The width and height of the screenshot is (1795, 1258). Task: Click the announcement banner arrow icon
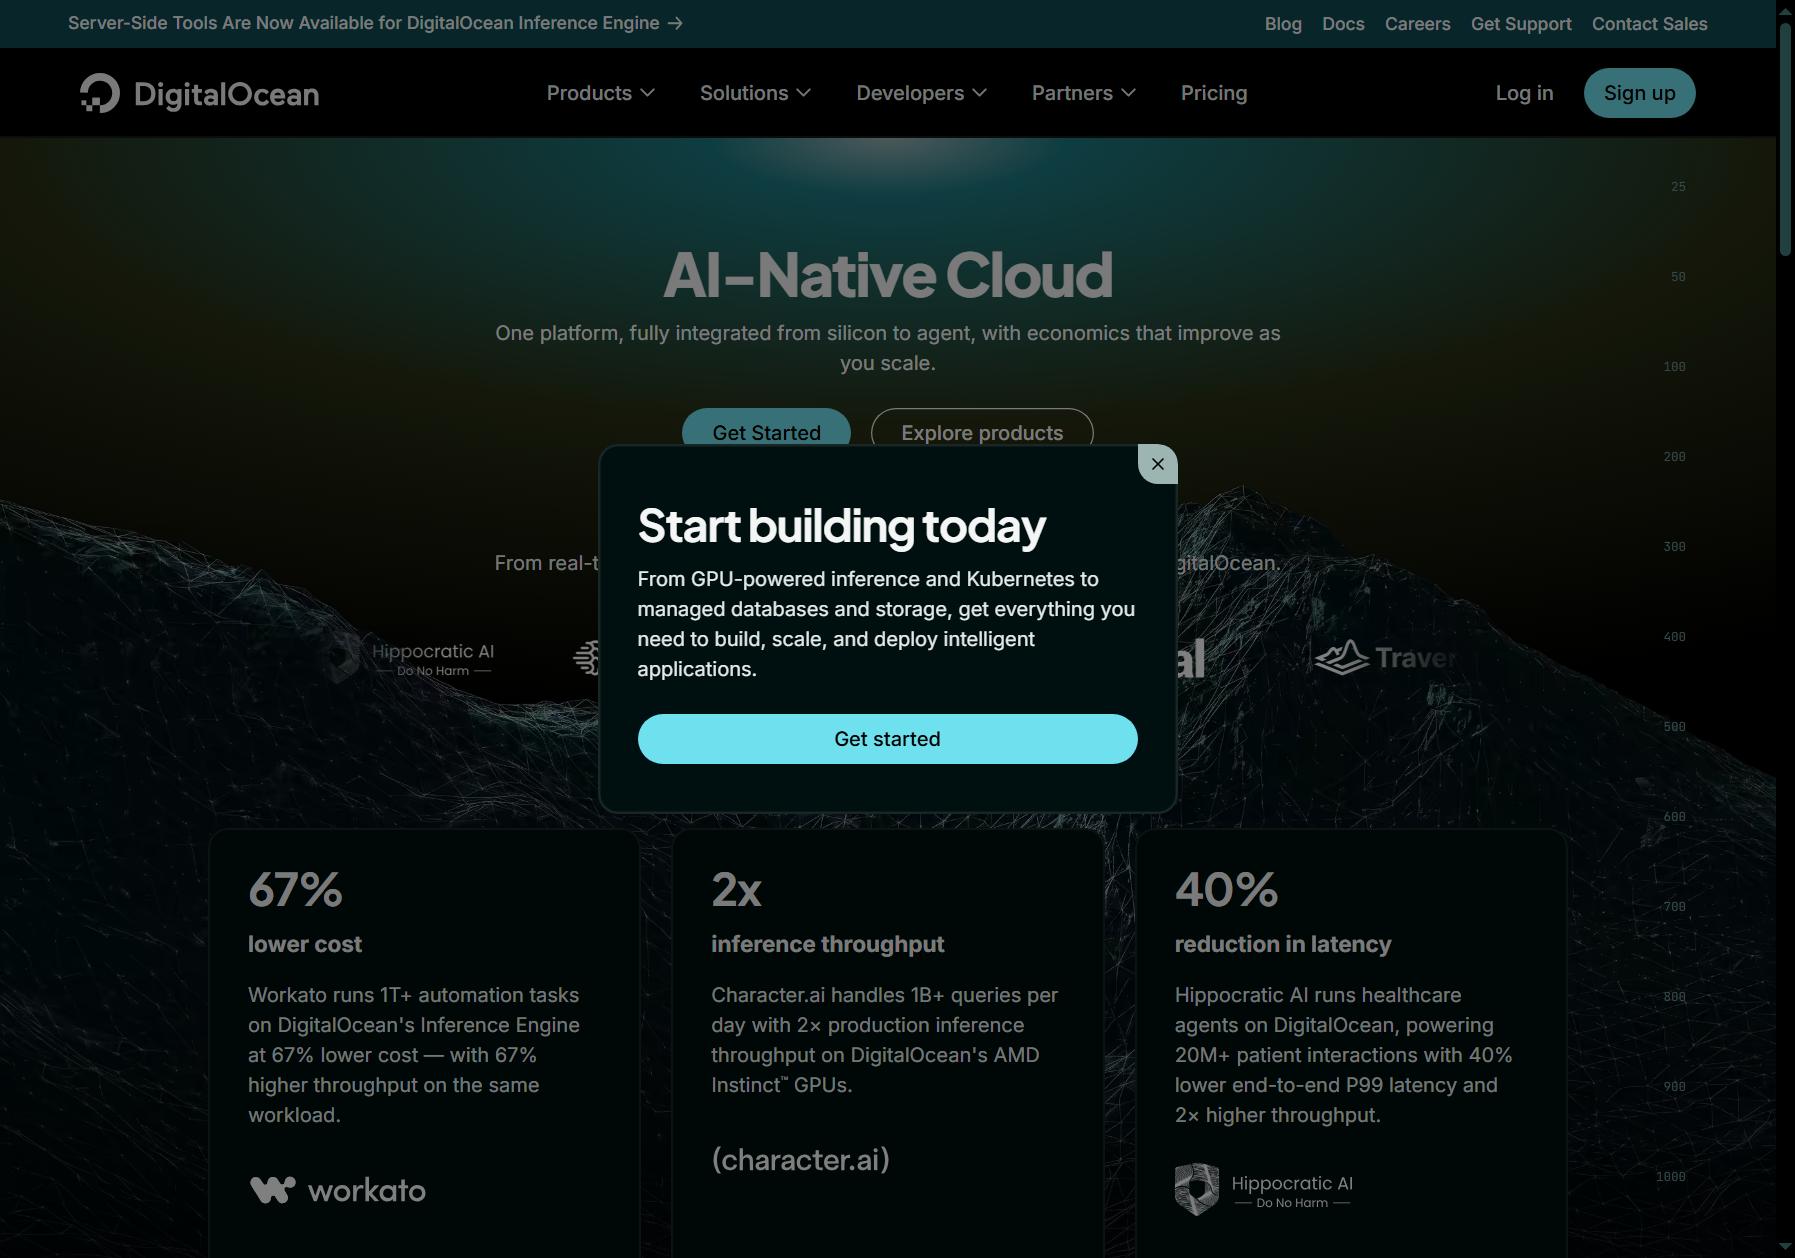pos(675,23)
